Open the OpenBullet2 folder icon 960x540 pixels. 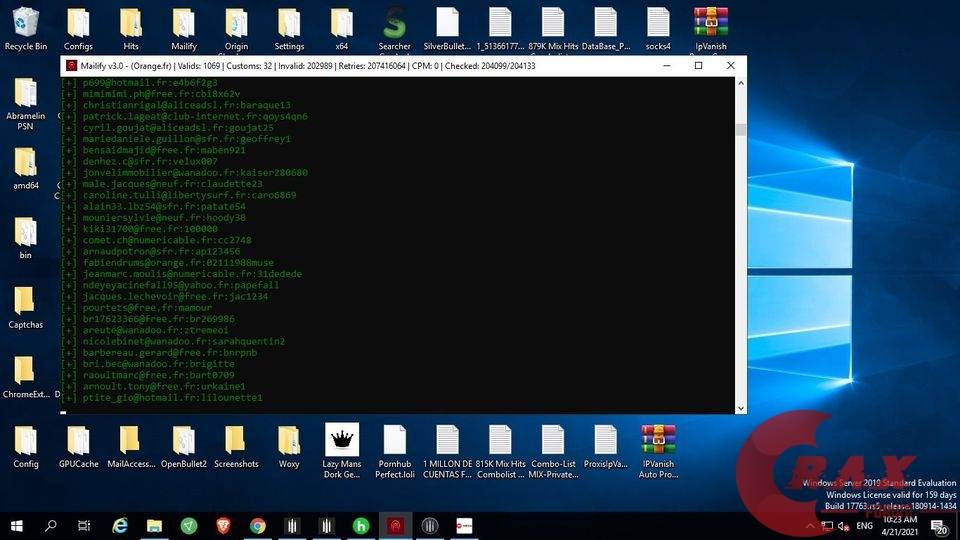184,447
